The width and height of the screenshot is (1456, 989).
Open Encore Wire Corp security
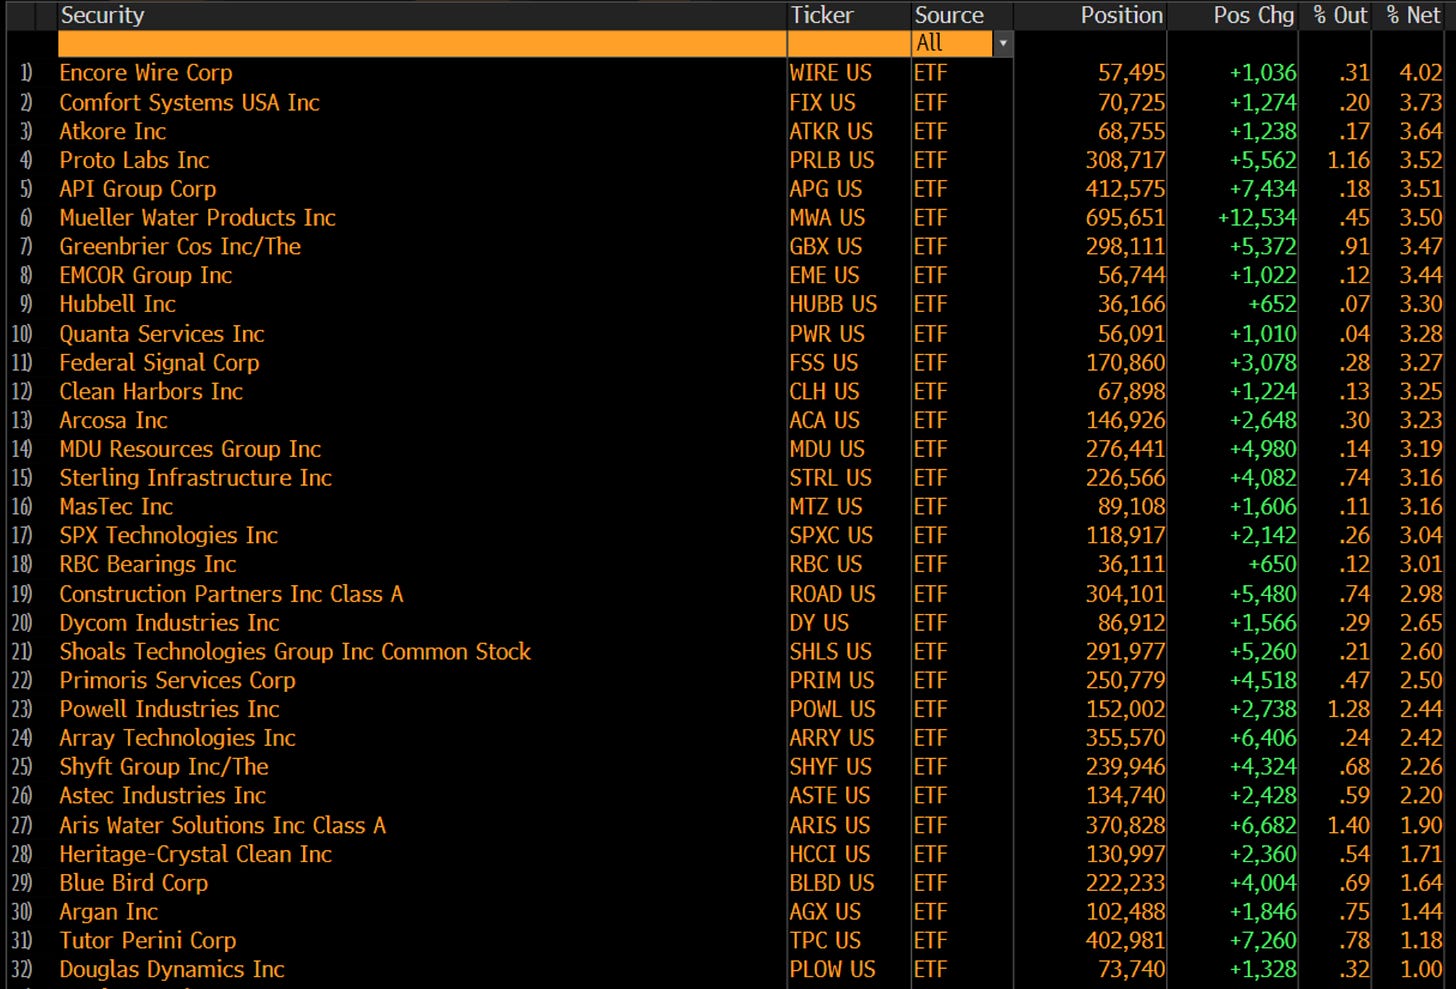click(146, 73)
